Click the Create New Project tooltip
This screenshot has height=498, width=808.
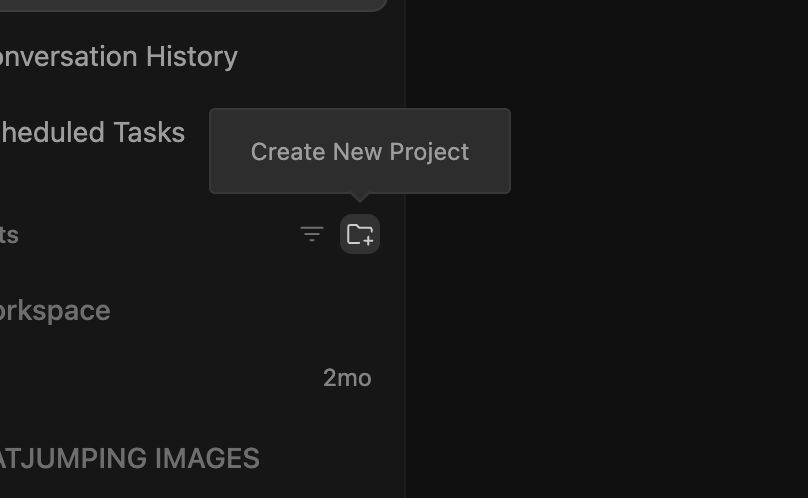click(x=360, y=151)
